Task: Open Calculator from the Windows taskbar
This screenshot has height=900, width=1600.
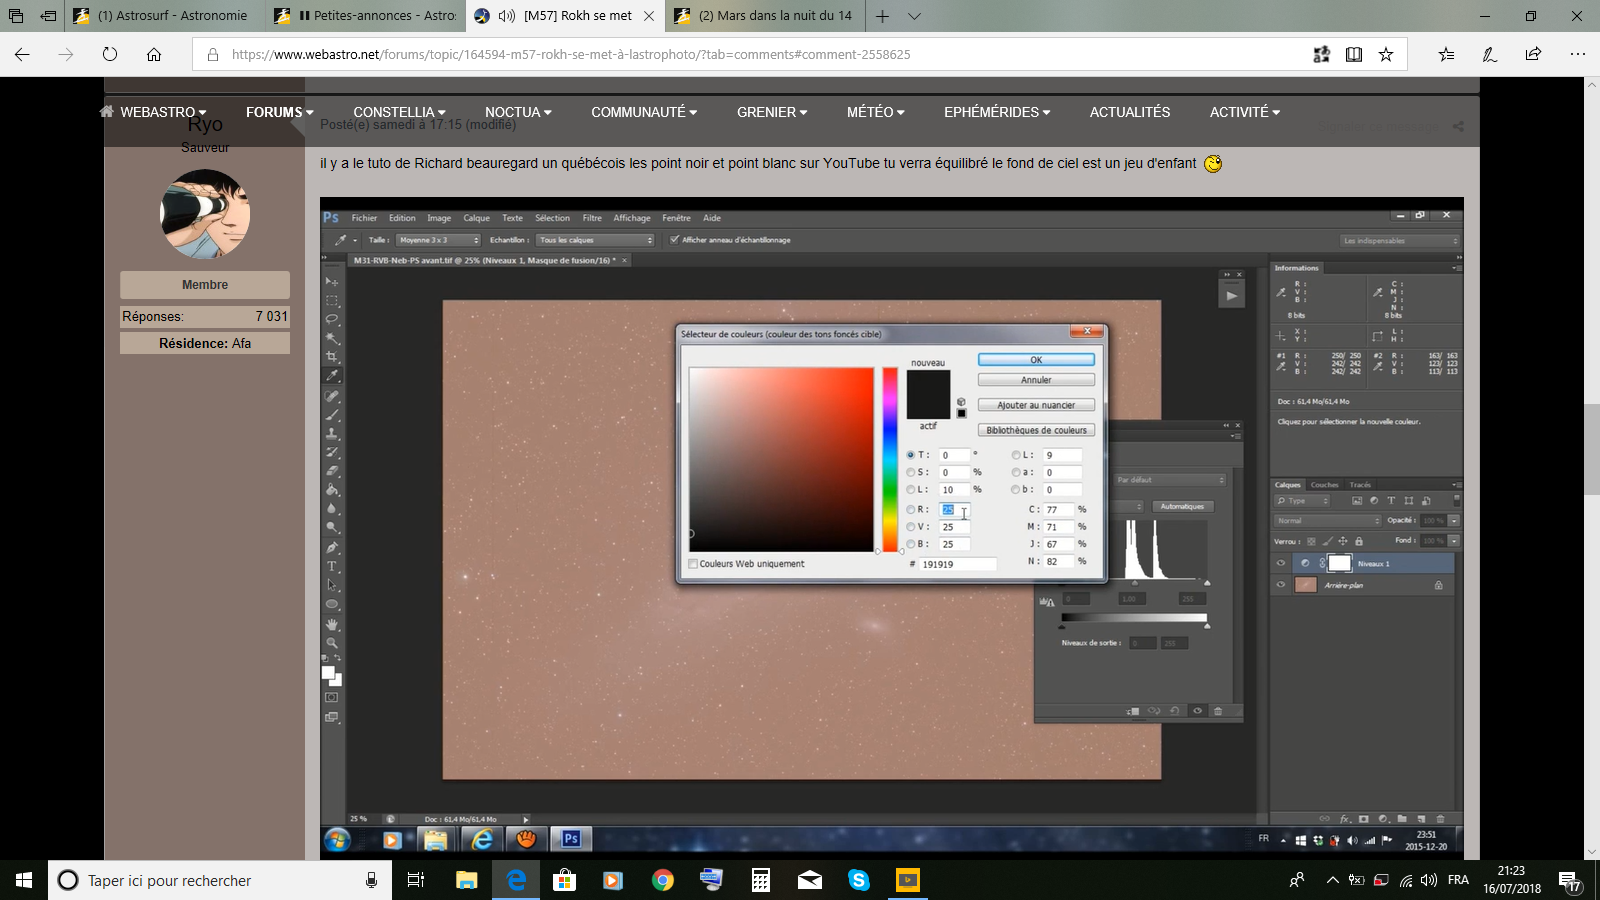Action: (x=761, y=880)
